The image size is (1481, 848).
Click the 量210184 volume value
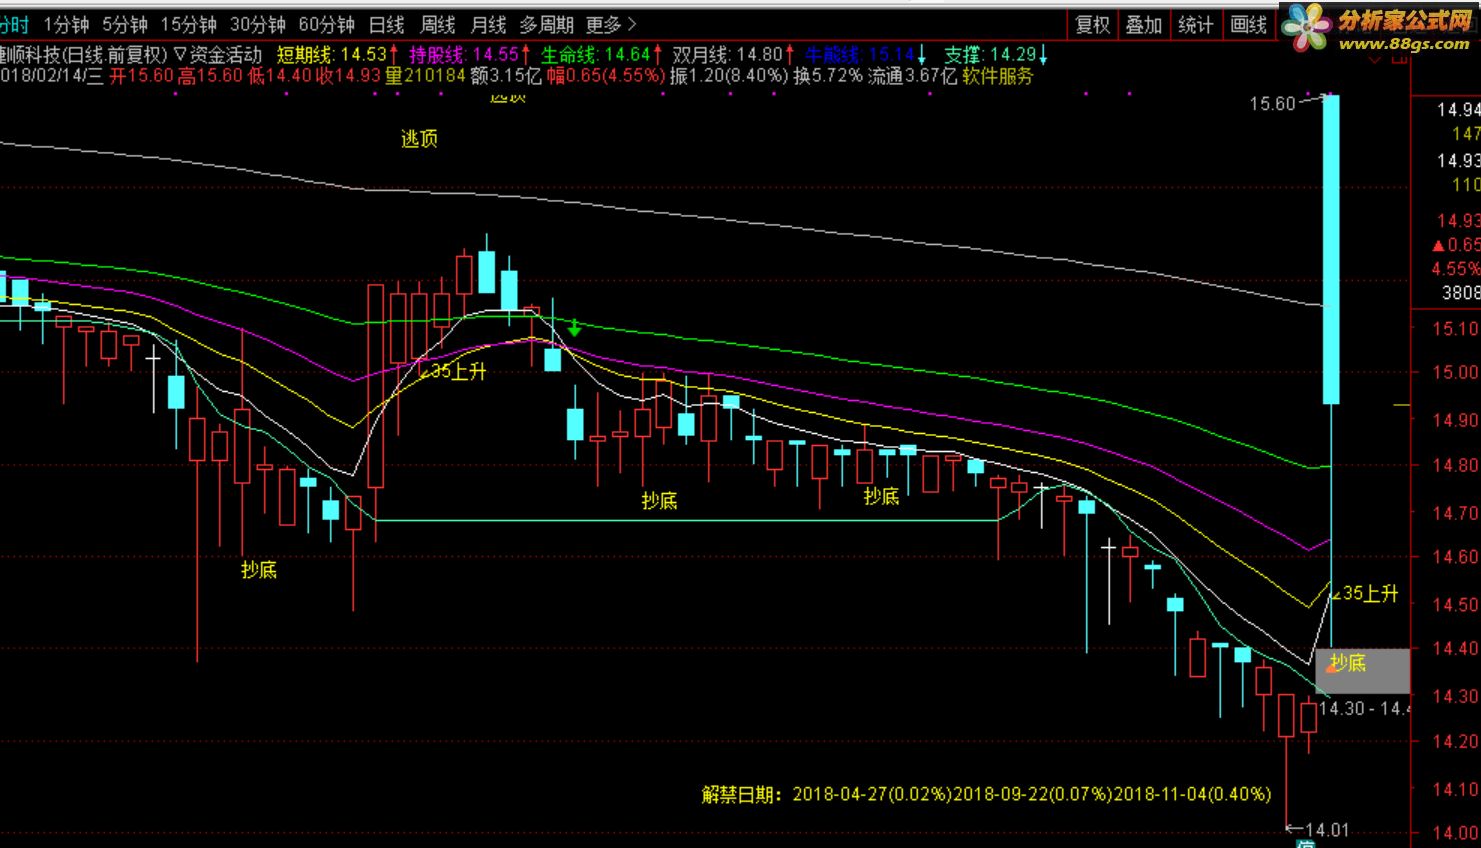(425, 76)
